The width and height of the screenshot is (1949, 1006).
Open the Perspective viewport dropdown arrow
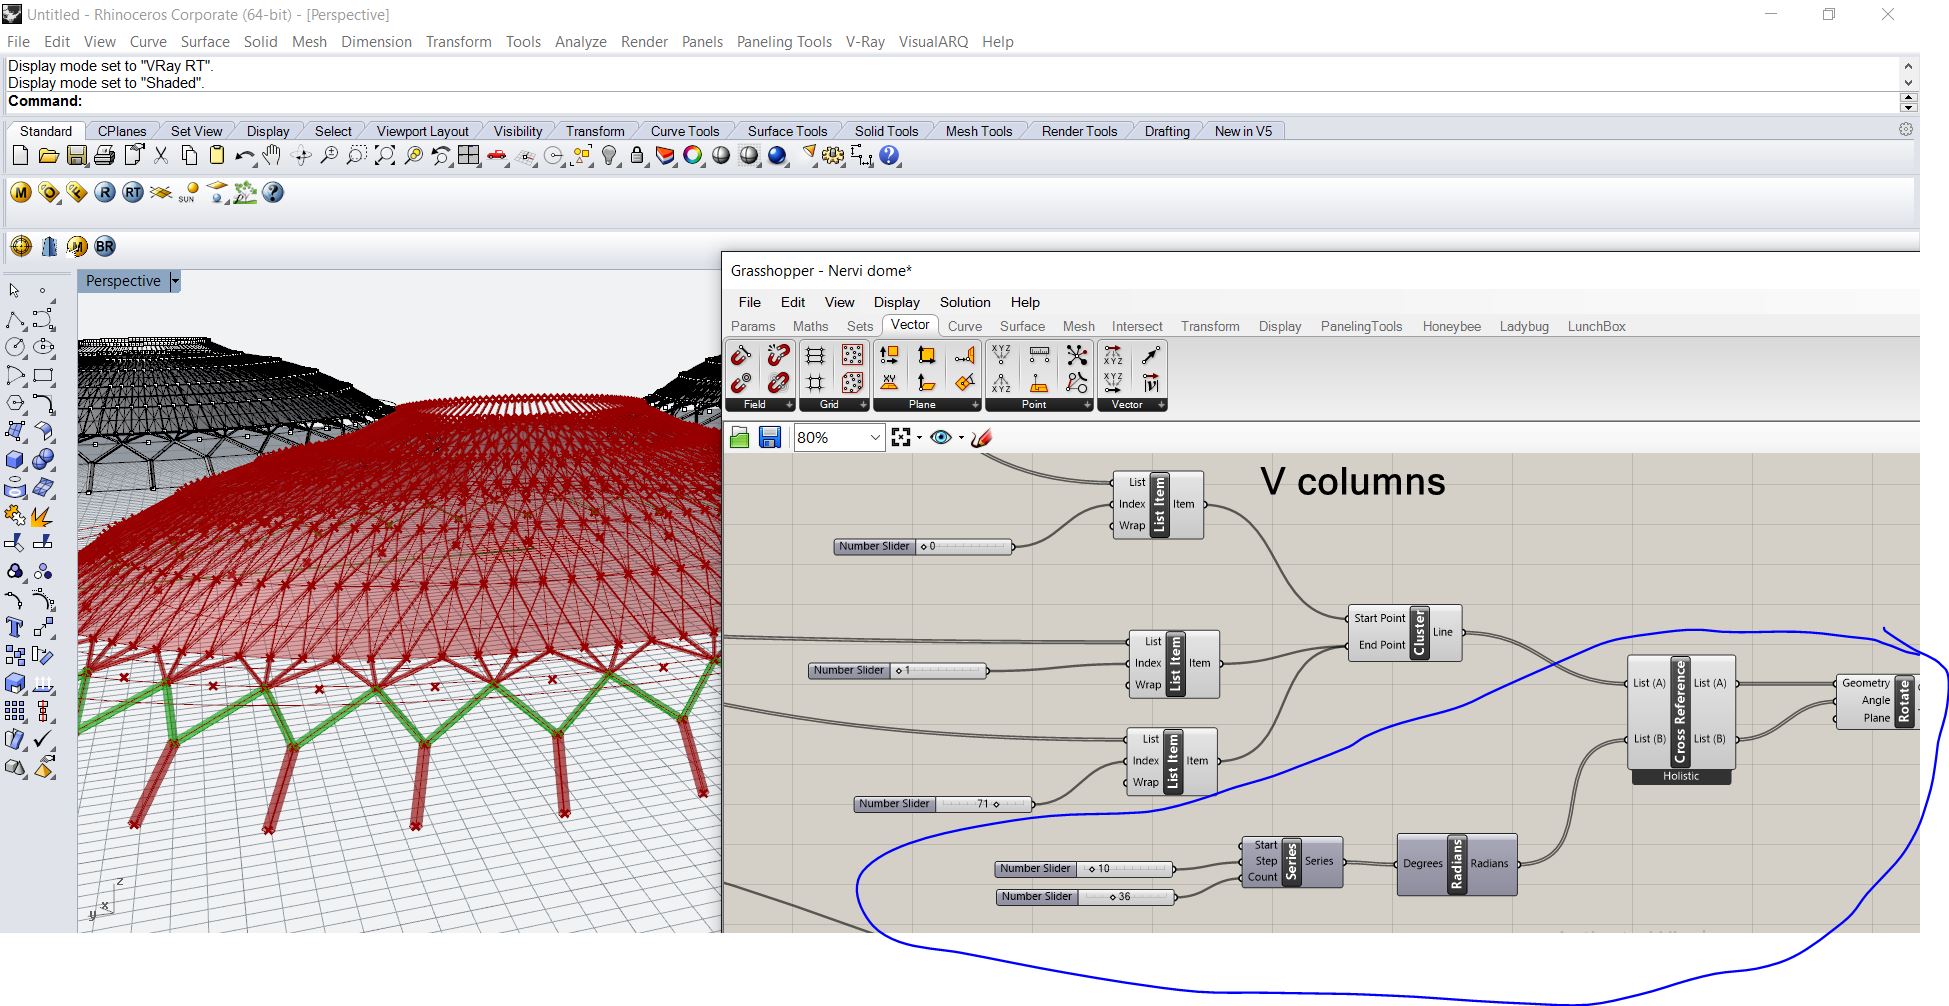pos(175,281)
